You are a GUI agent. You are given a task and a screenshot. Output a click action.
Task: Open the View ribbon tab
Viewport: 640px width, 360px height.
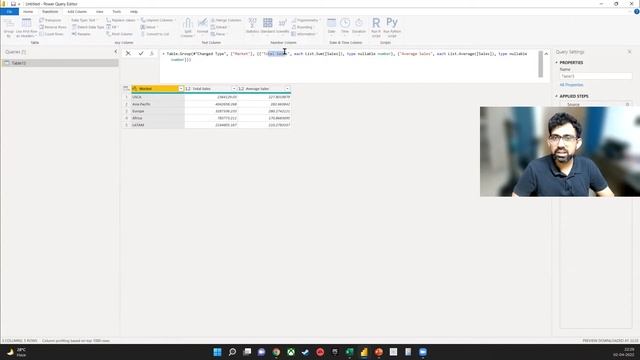pyautogui.click(x=100, y=12)
